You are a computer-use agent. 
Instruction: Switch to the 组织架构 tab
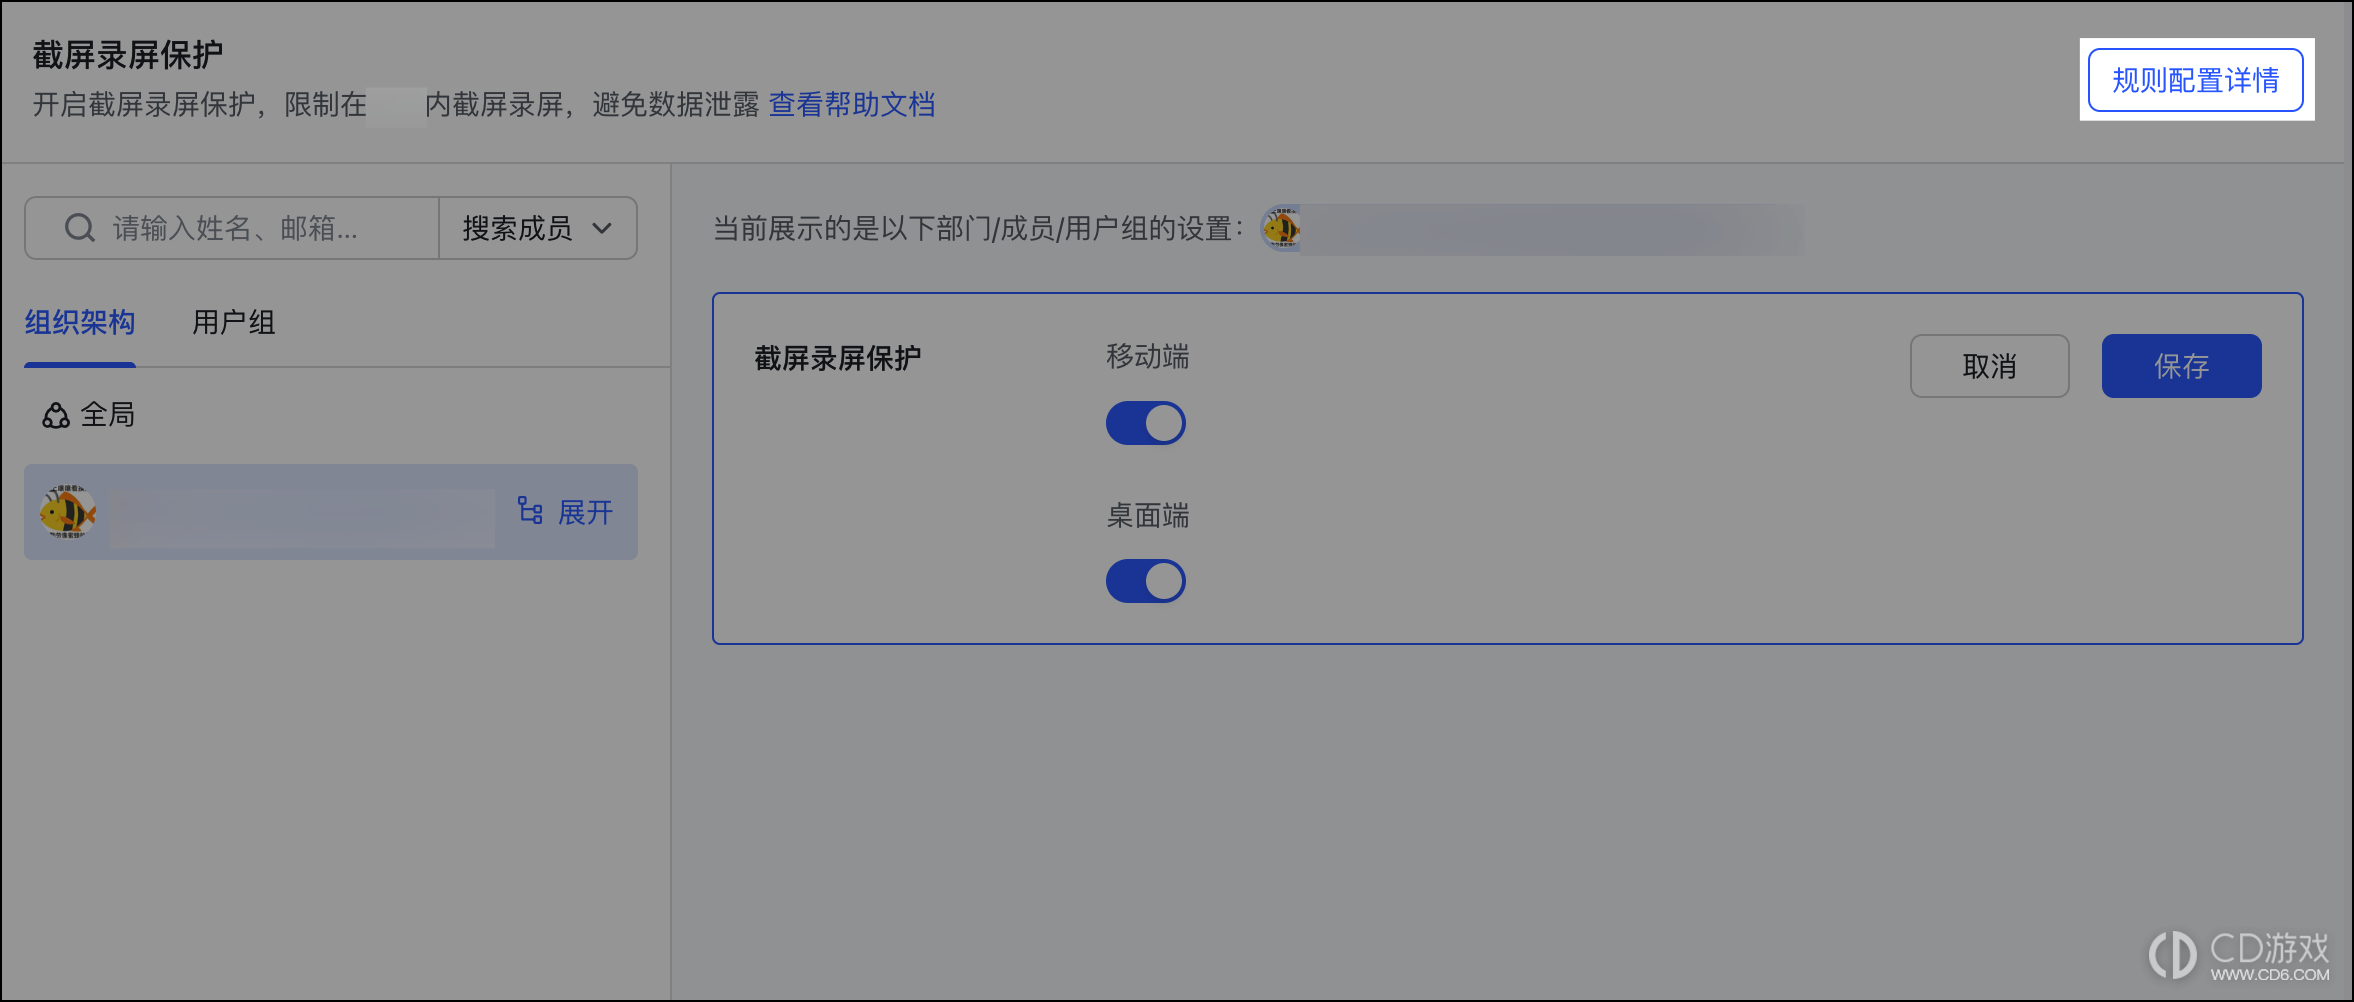point(80,323)
